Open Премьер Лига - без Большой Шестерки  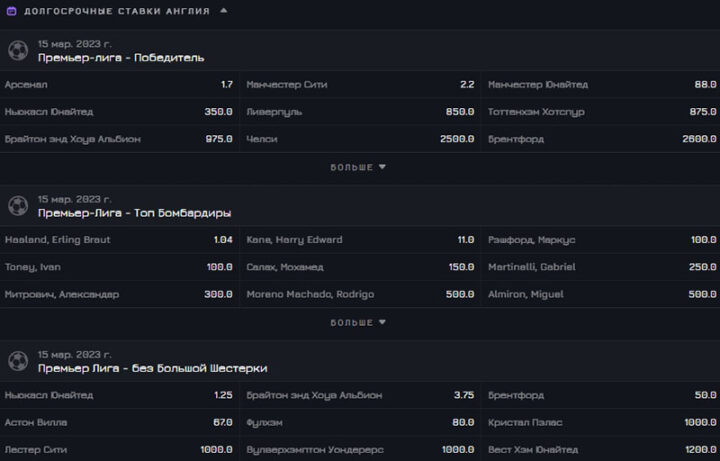(152, 368)
